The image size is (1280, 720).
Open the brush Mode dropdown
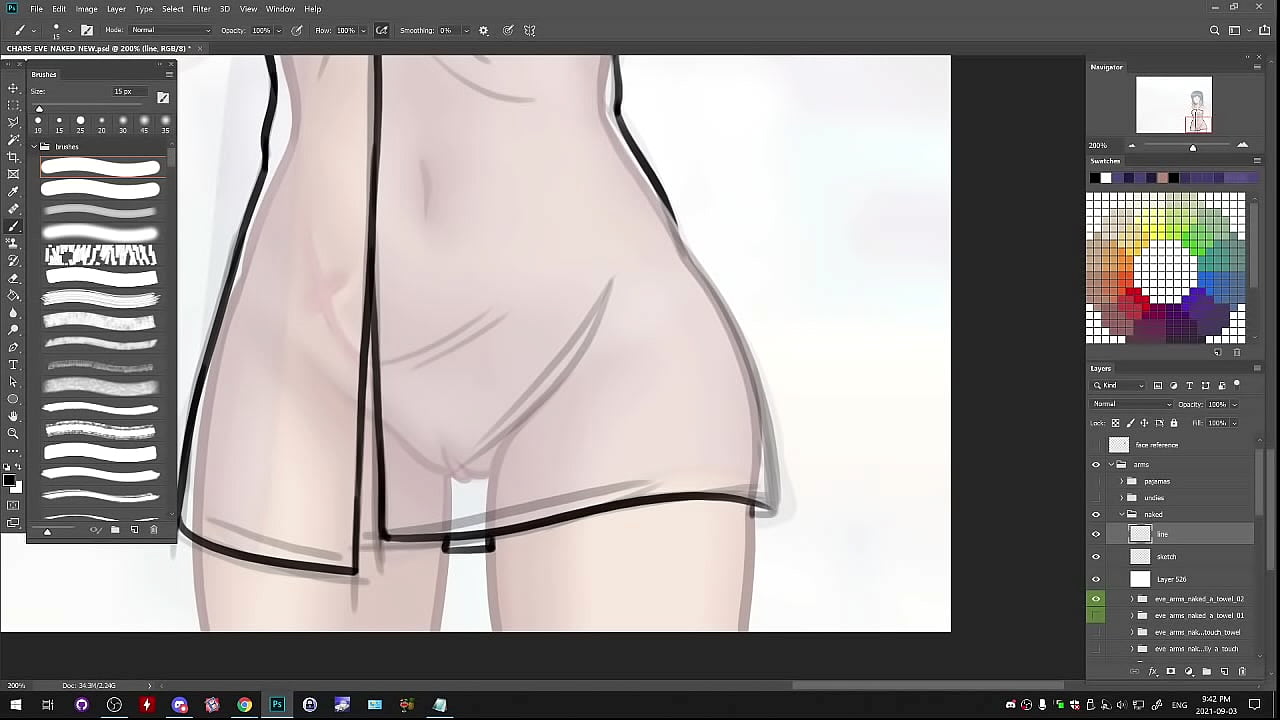point(170,30)
